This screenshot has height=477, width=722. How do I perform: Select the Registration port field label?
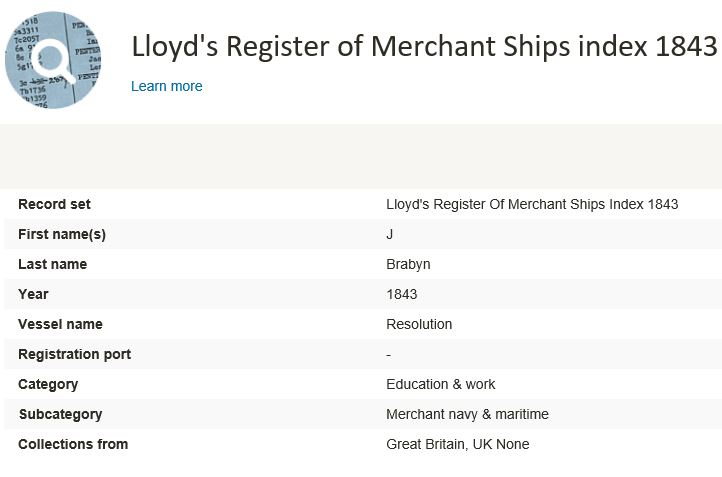click(x=74, y=354)
